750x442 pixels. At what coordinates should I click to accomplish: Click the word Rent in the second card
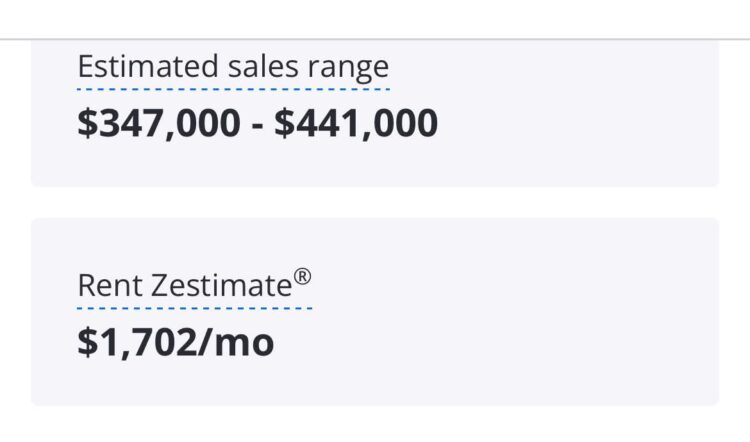tap(110, 286)
